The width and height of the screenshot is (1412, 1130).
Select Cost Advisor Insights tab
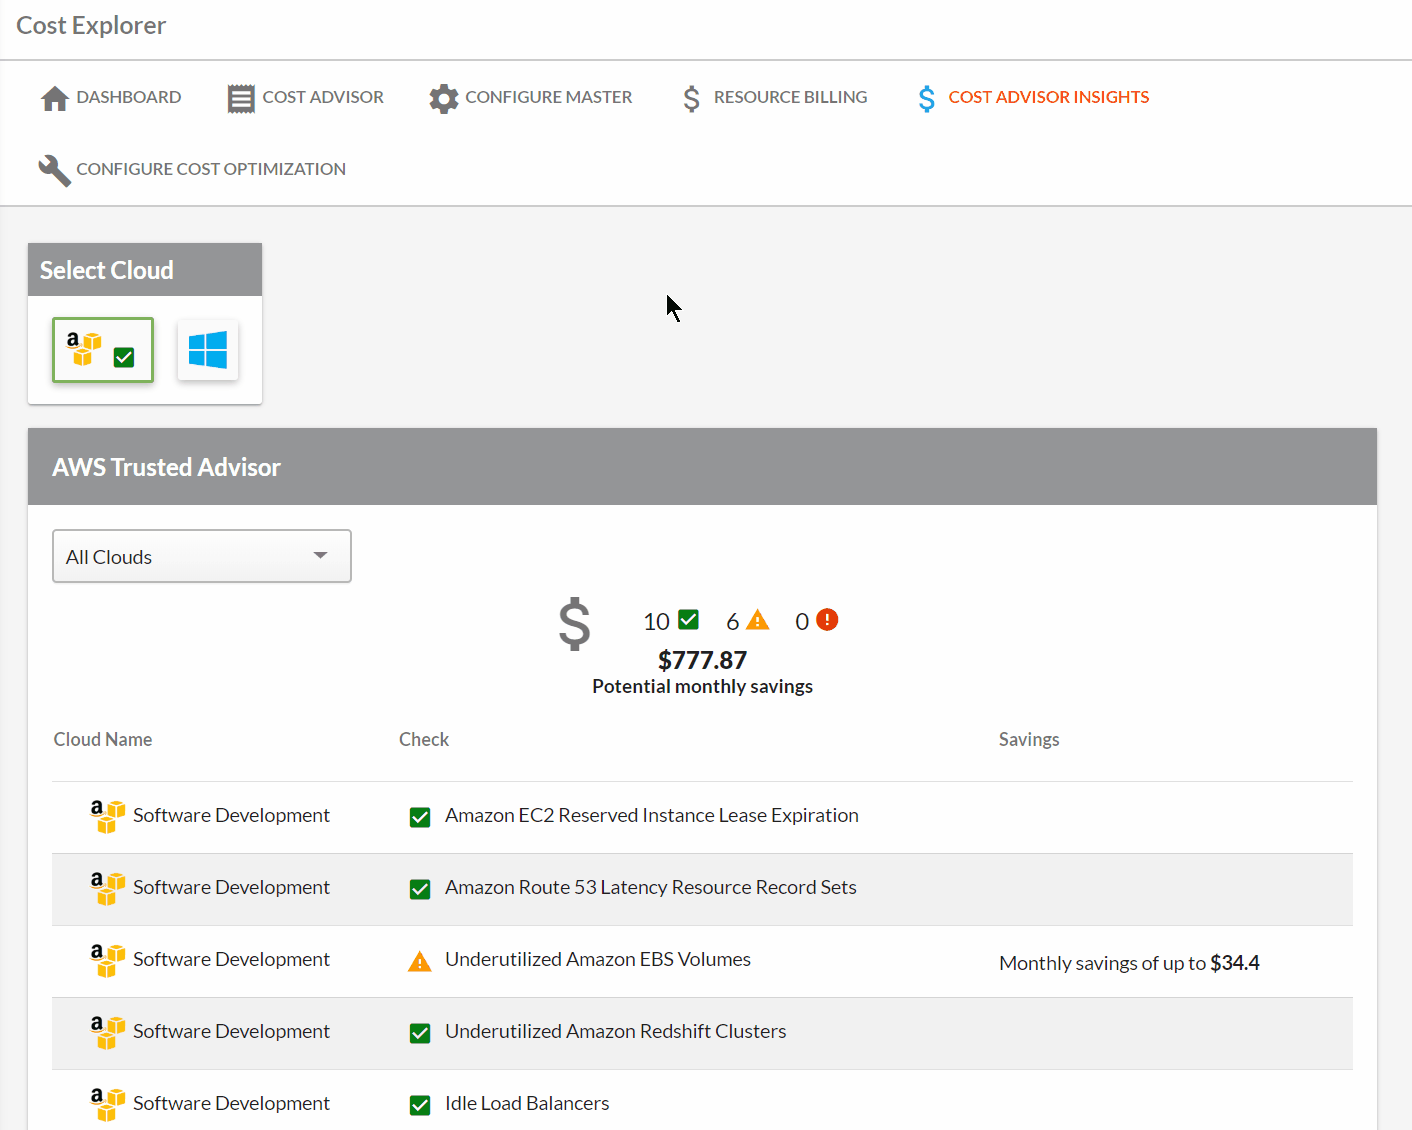click(1034, 98)
